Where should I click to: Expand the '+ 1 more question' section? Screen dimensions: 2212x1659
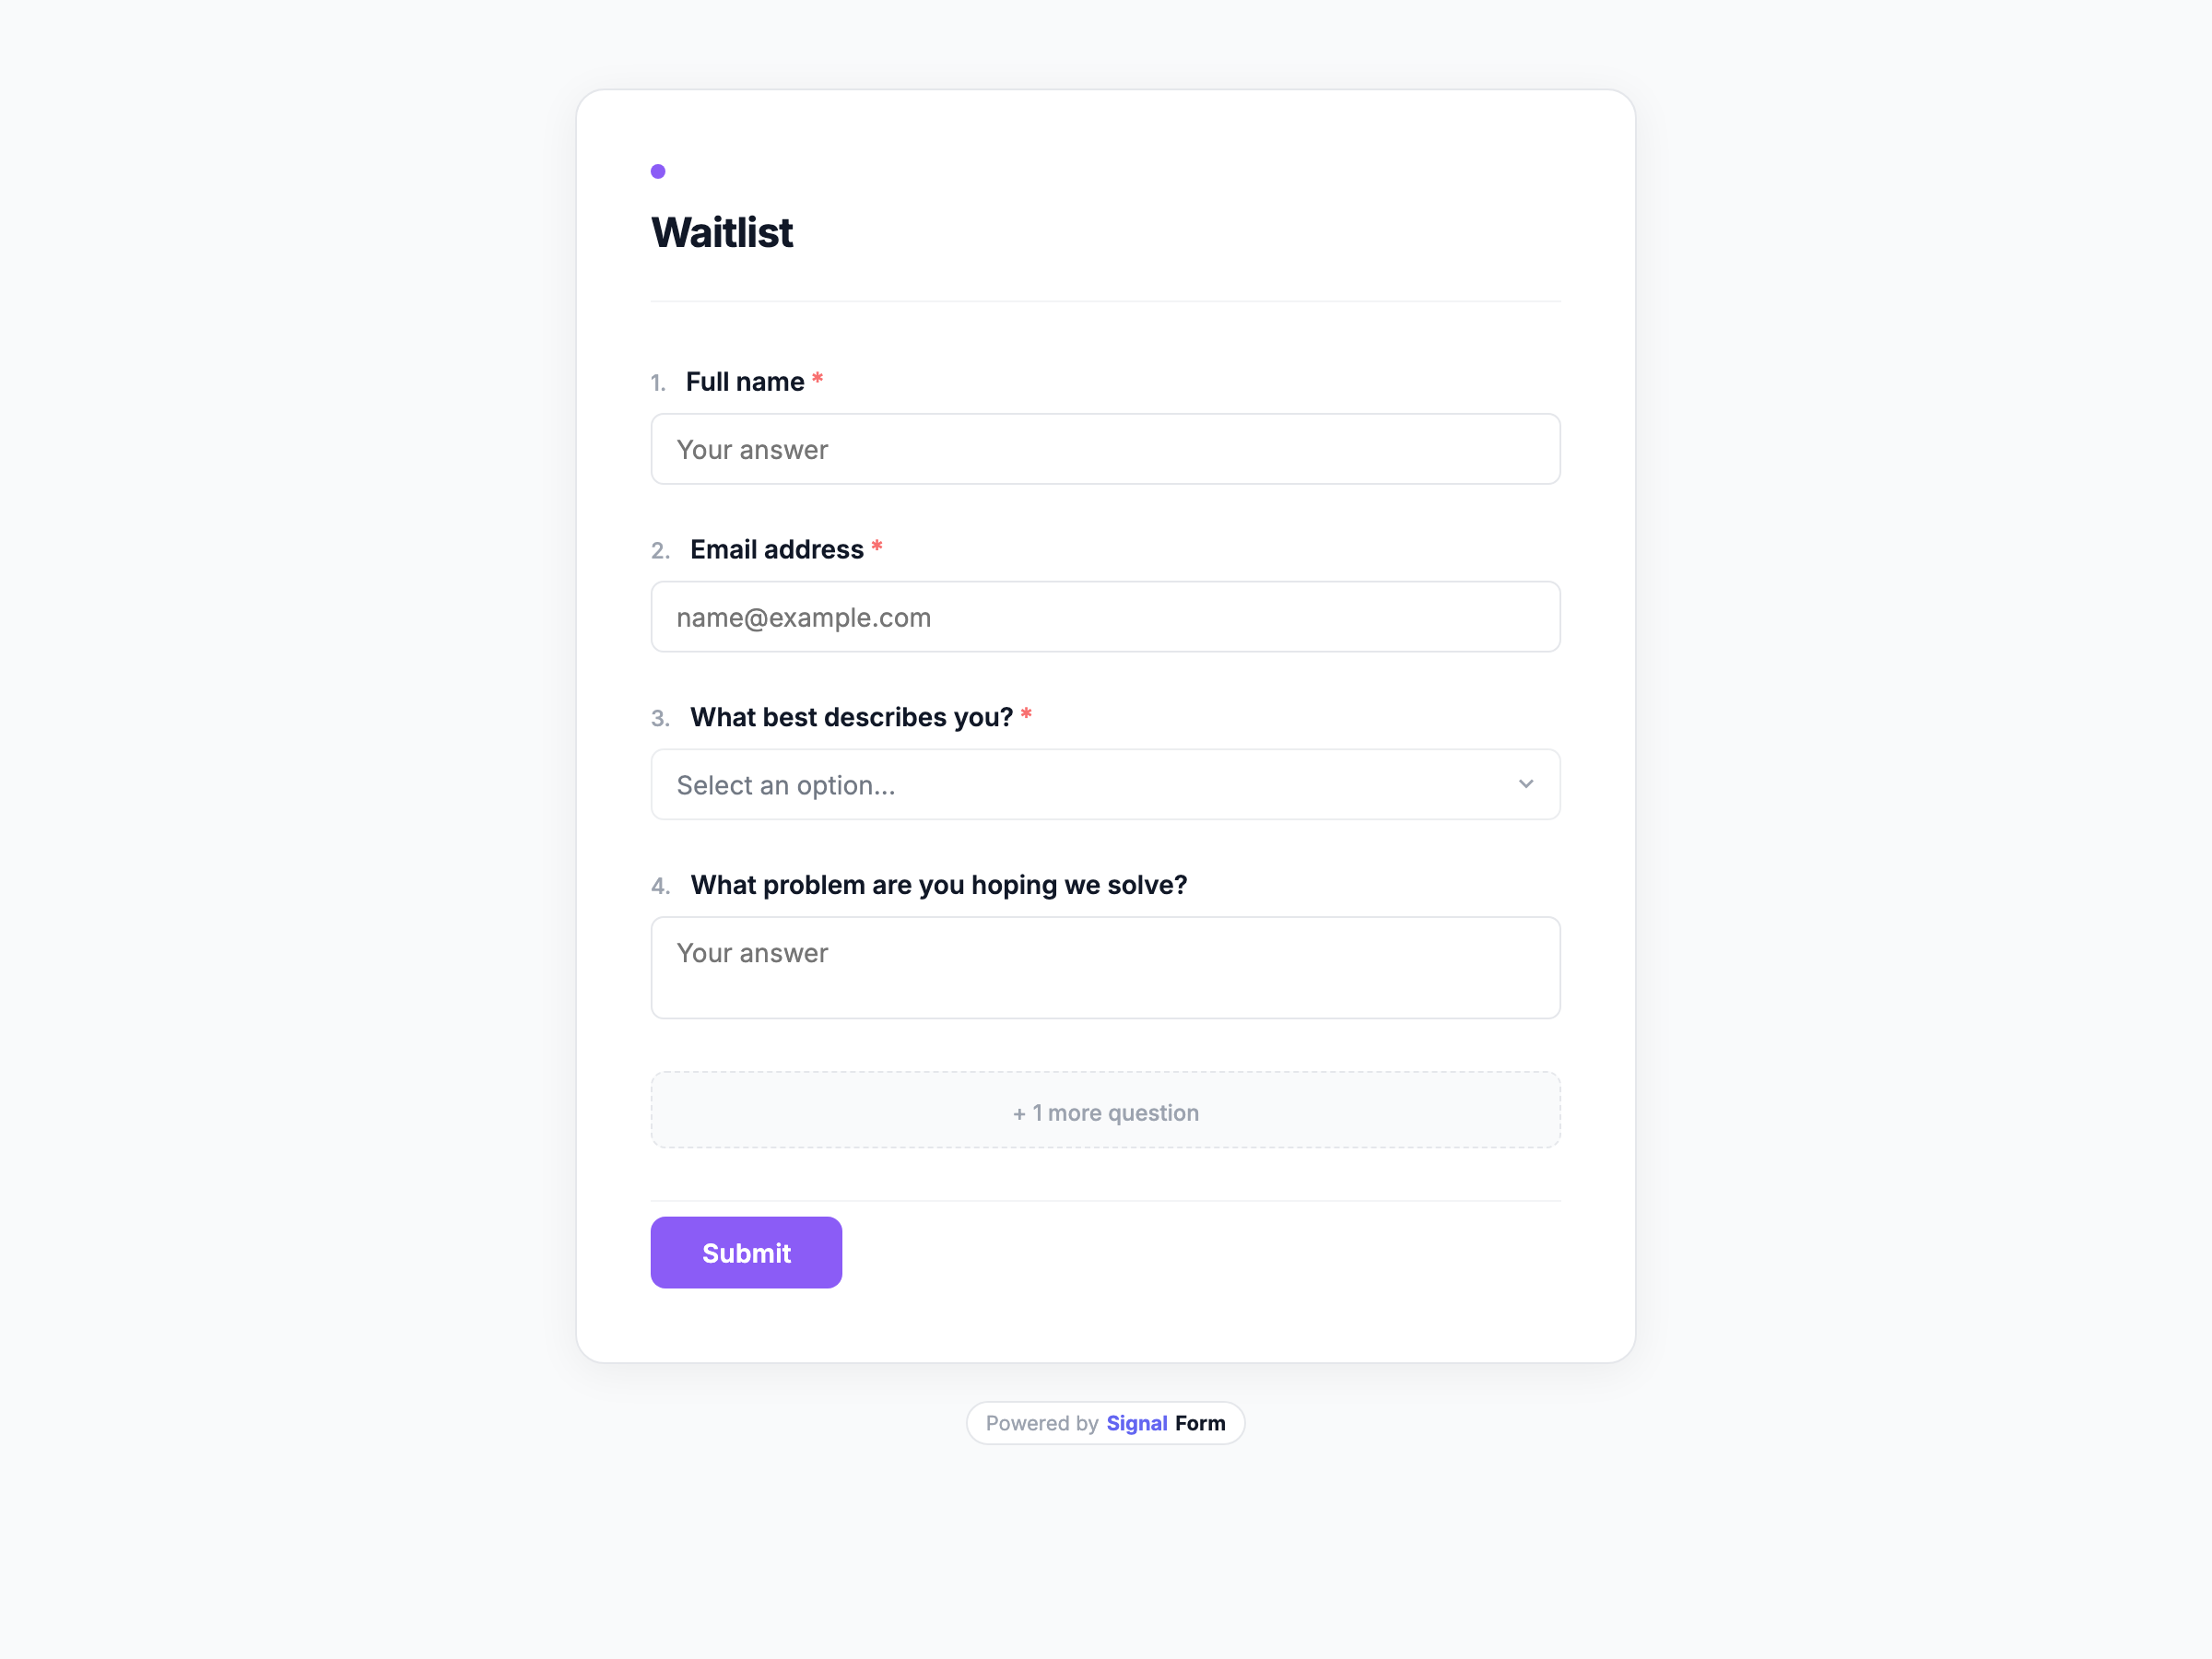pyautogui.click(x=1104, y=1111)
